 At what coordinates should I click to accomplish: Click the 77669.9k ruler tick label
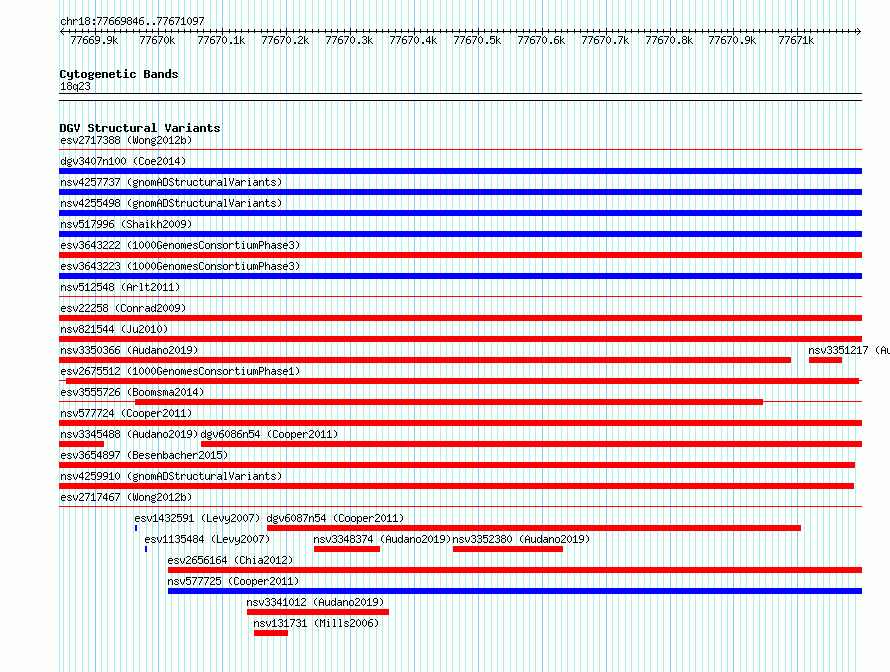(x=94, y=40)
